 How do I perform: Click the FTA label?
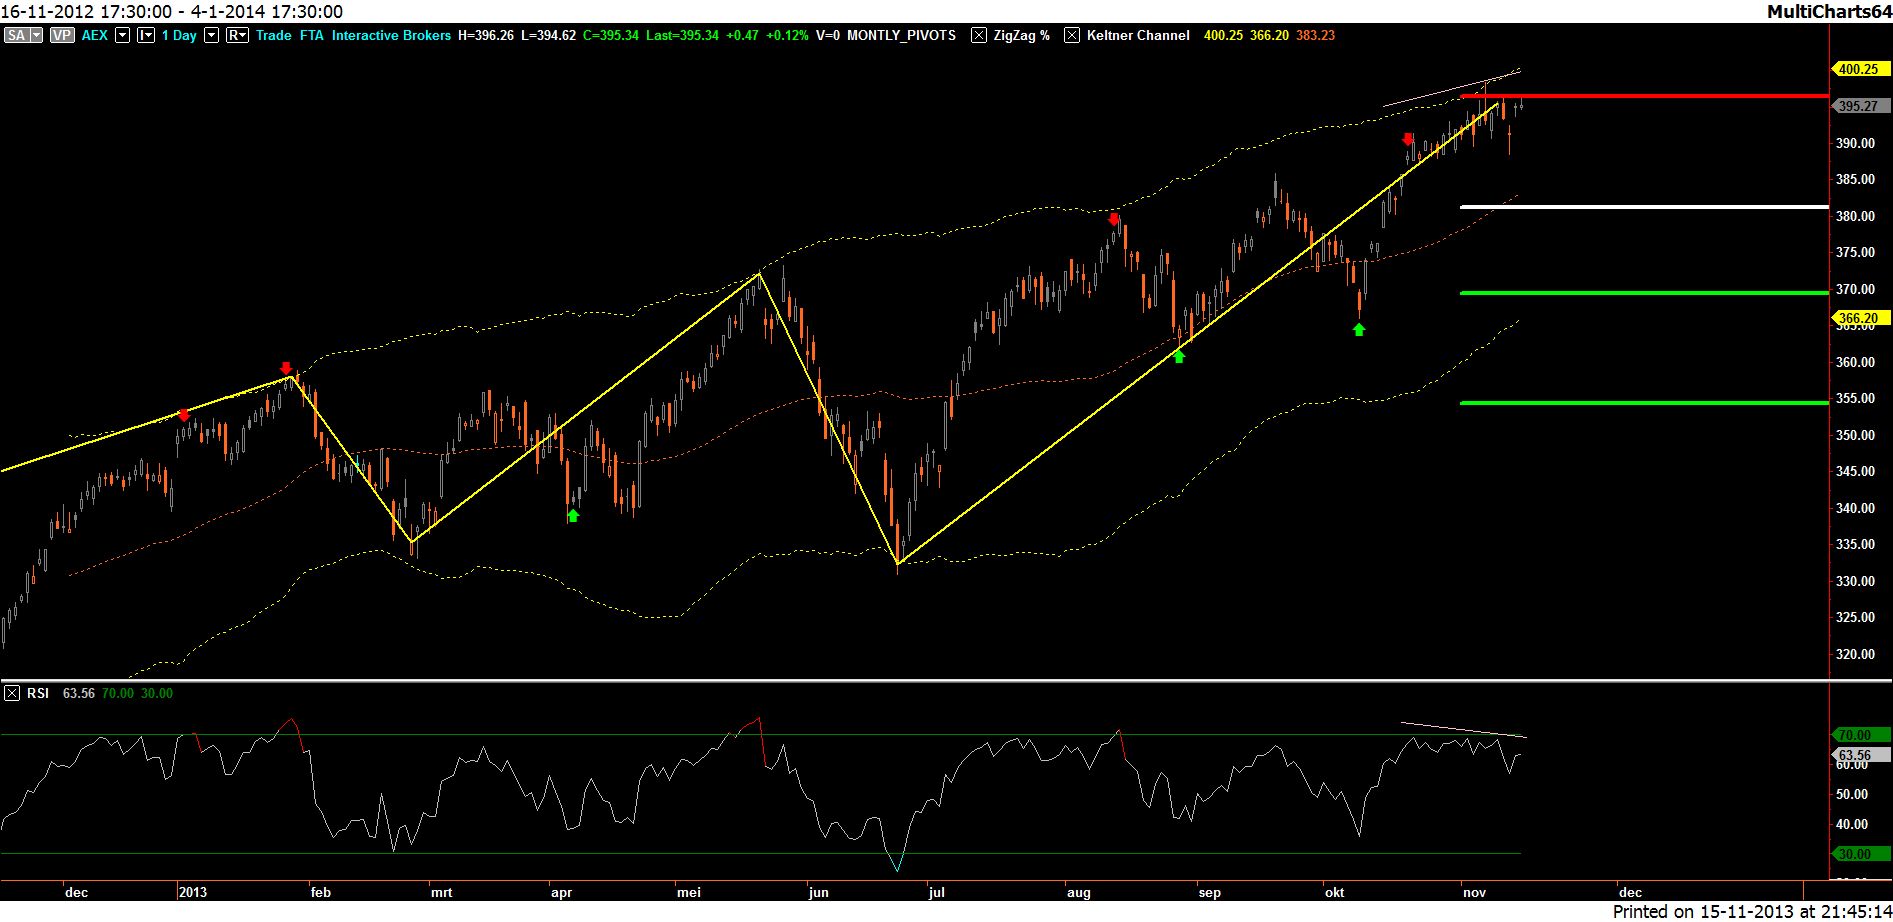[311, 35]
